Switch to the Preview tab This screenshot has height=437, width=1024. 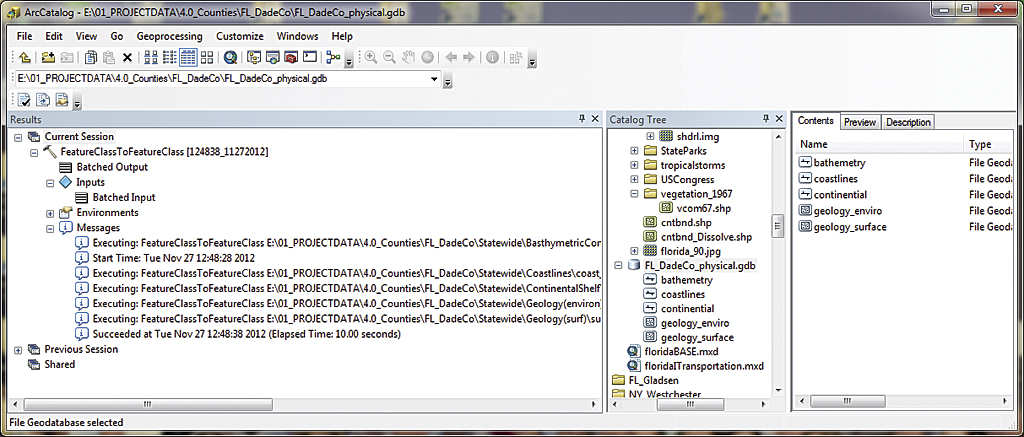click(859, 122)
